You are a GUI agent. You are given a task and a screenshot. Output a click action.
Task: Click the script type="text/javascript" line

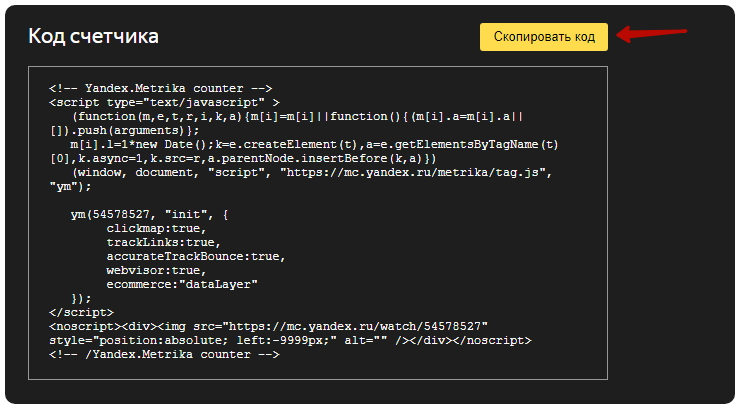164,102
